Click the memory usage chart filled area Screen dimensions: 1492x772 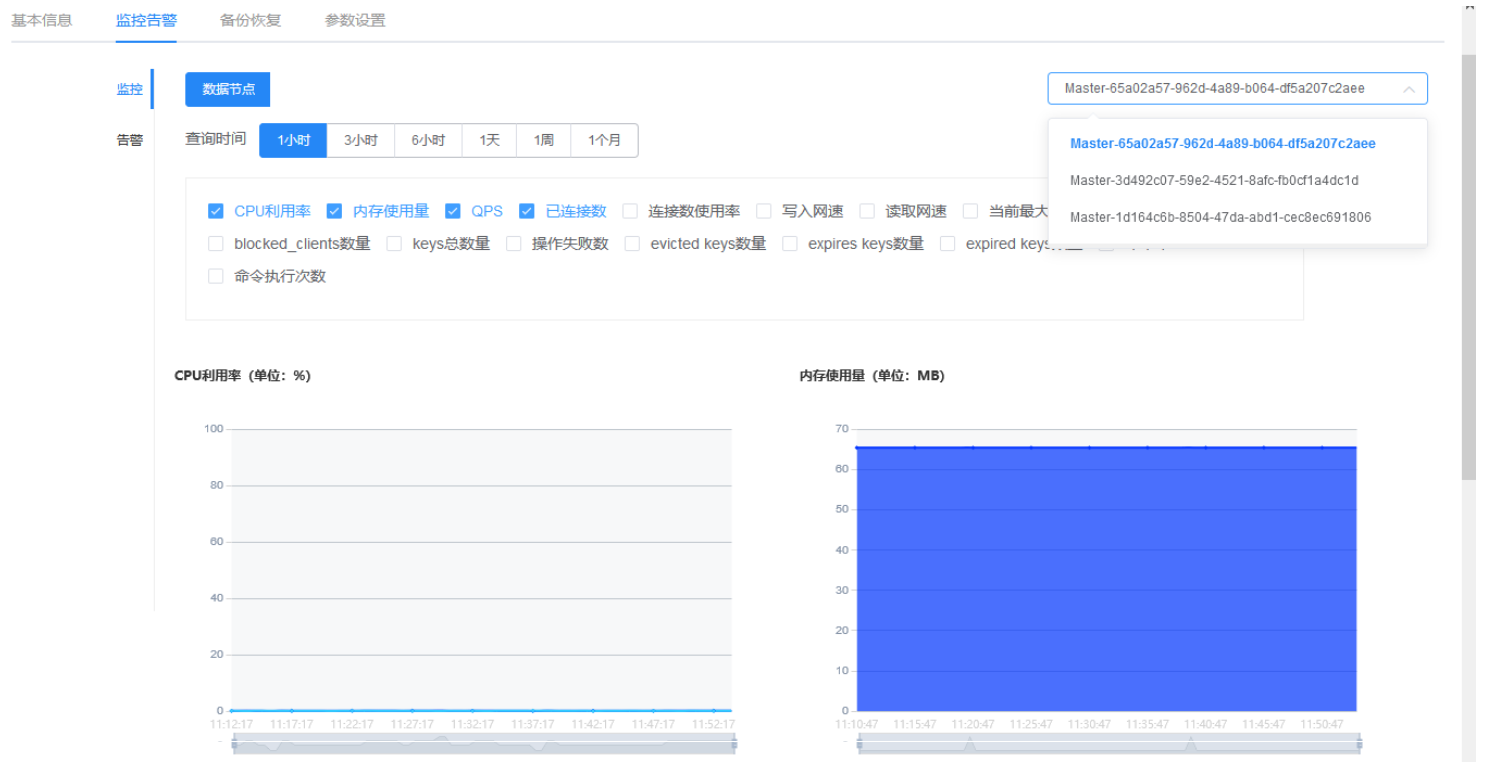tap(1107, 579)
